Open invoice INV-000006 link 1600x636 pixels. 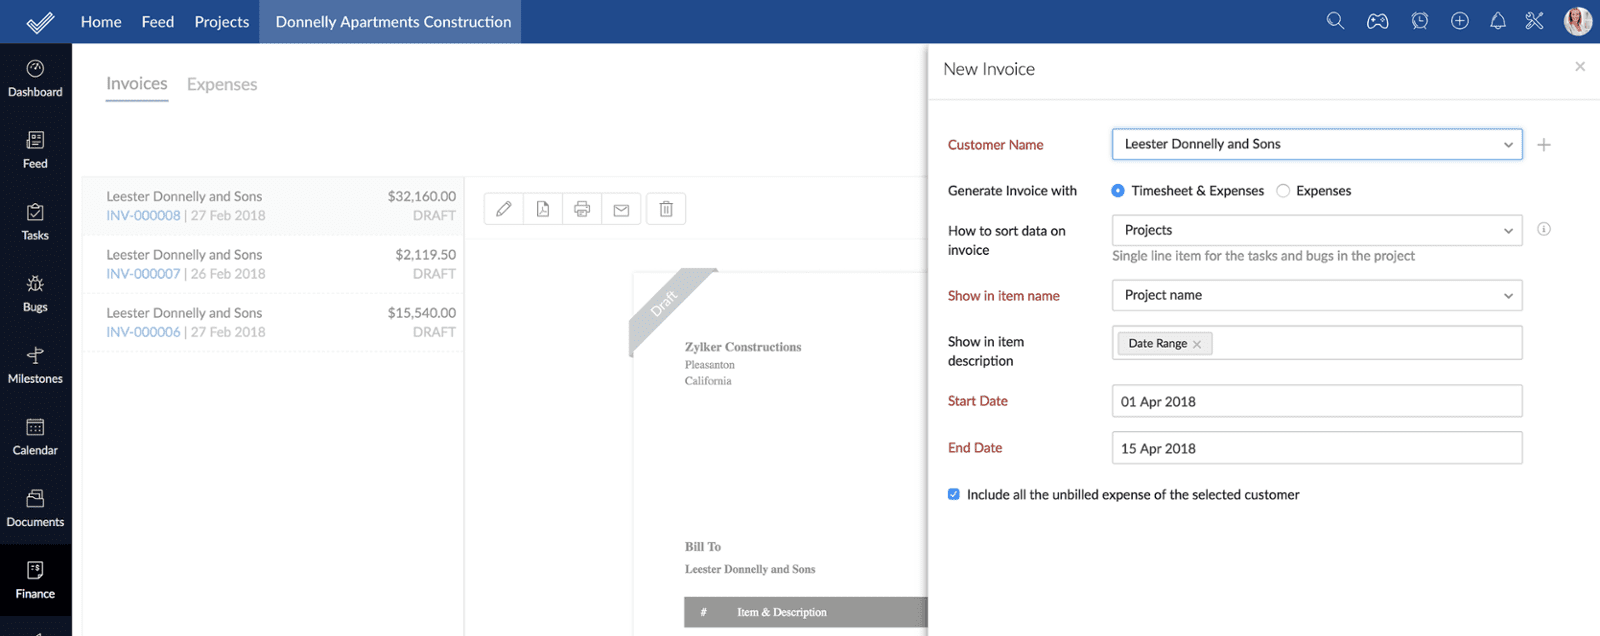tap(143, 332)
